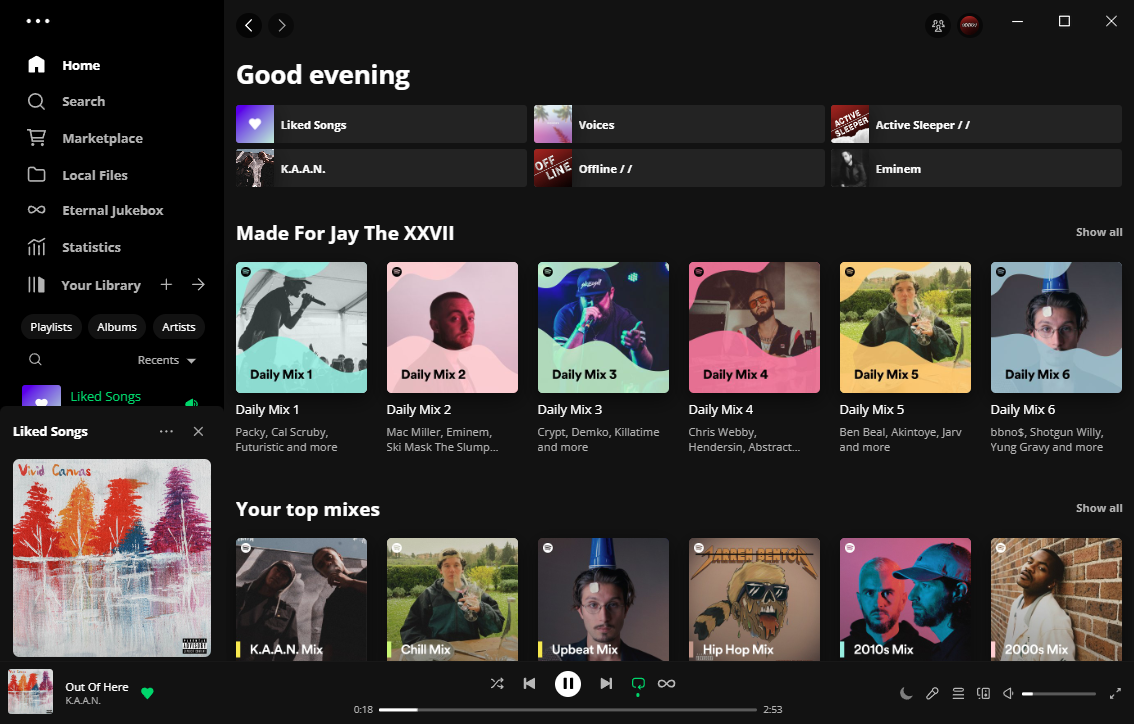Open the Statistics page

[x=74, y=247]
